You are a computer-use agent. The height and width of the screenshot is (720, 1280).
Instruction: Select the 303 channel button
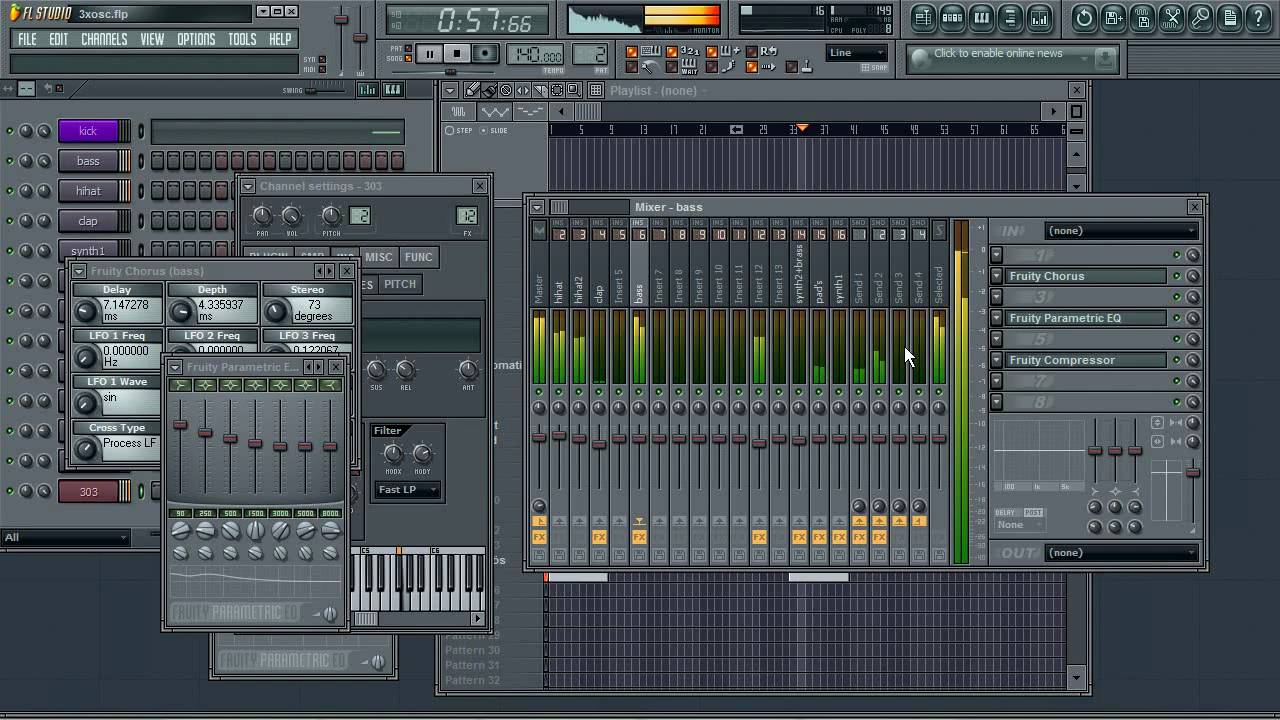point(88,491)
